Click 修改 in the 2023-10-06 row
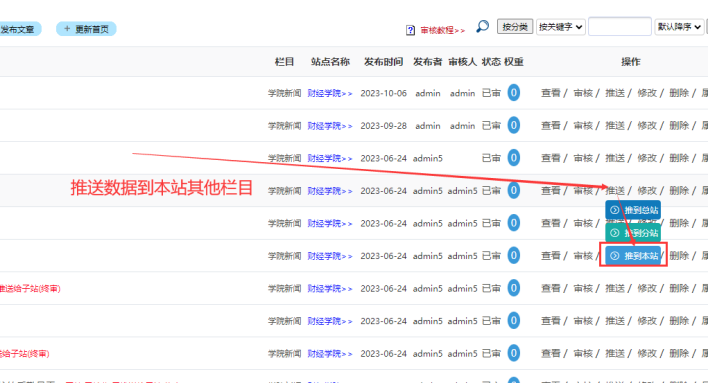708x384 pixels. pos(647,93)
